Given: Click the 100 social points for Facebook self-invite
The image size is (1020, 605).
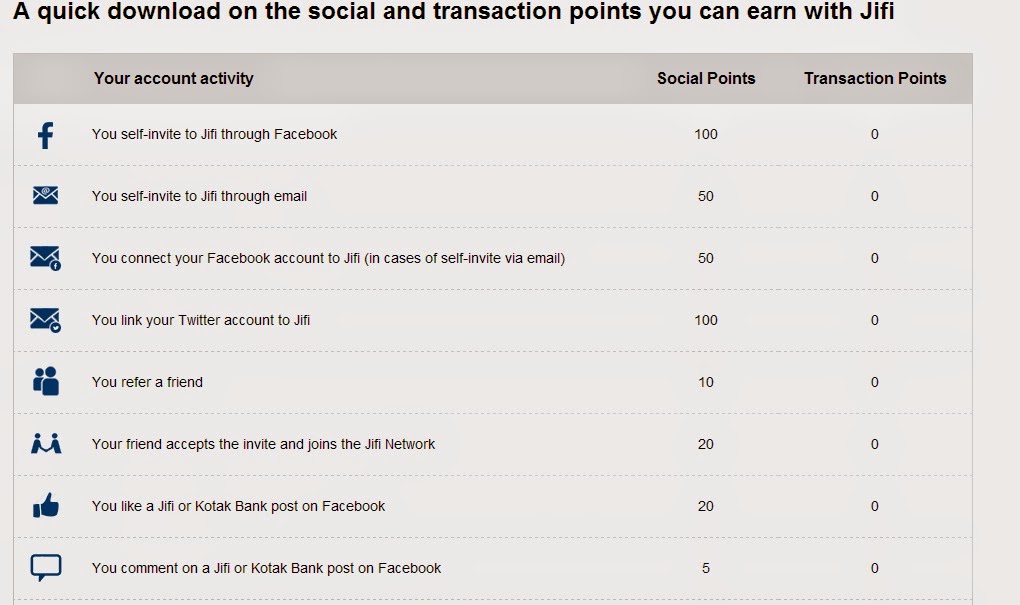Looking at the screenshot, I should [x=706, y=134].
